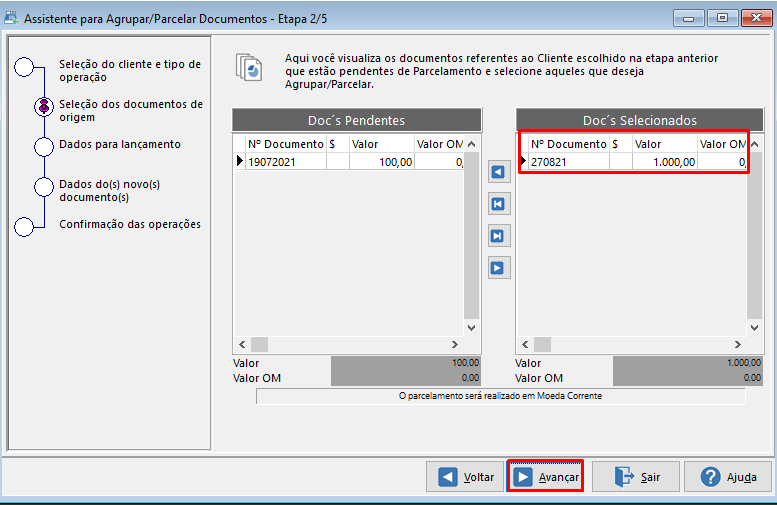
Task: Open Ajuda help
Action: coord(727,477)
